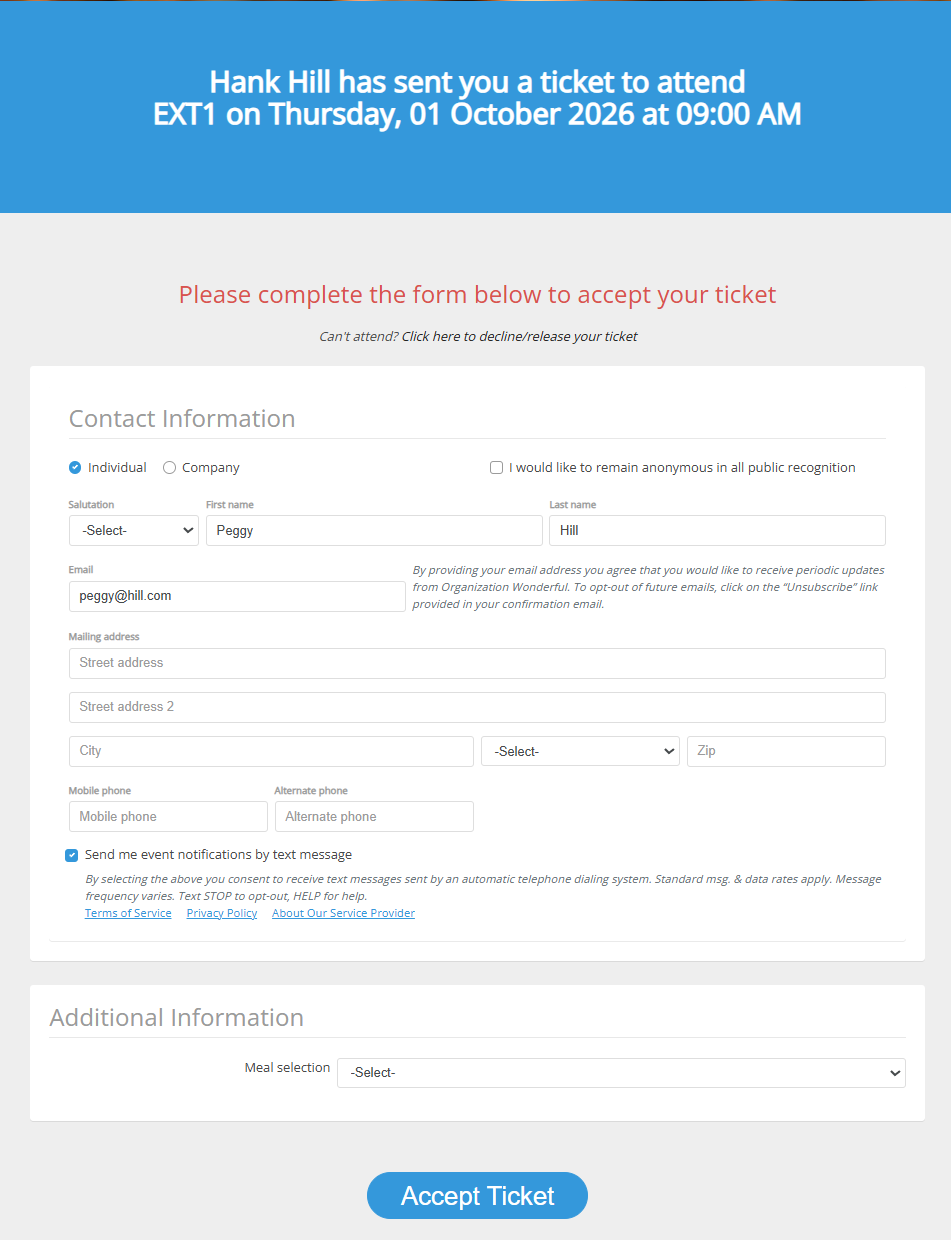Open the Salutation dropdown
The image size is (951, 1240).
pos(134,531)
